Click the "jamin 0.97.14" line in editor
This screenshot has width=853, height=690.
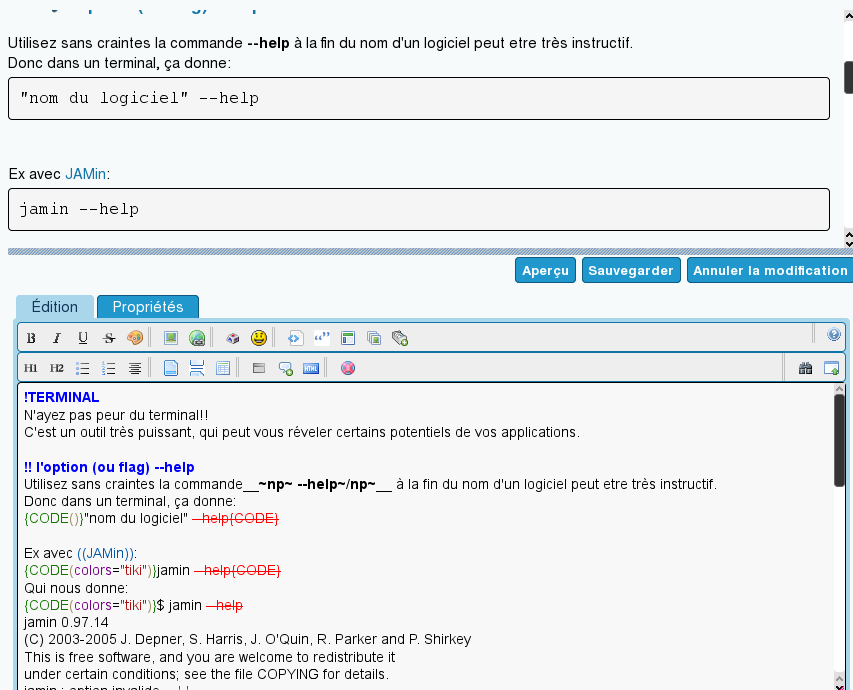click(x=66, y=623)
